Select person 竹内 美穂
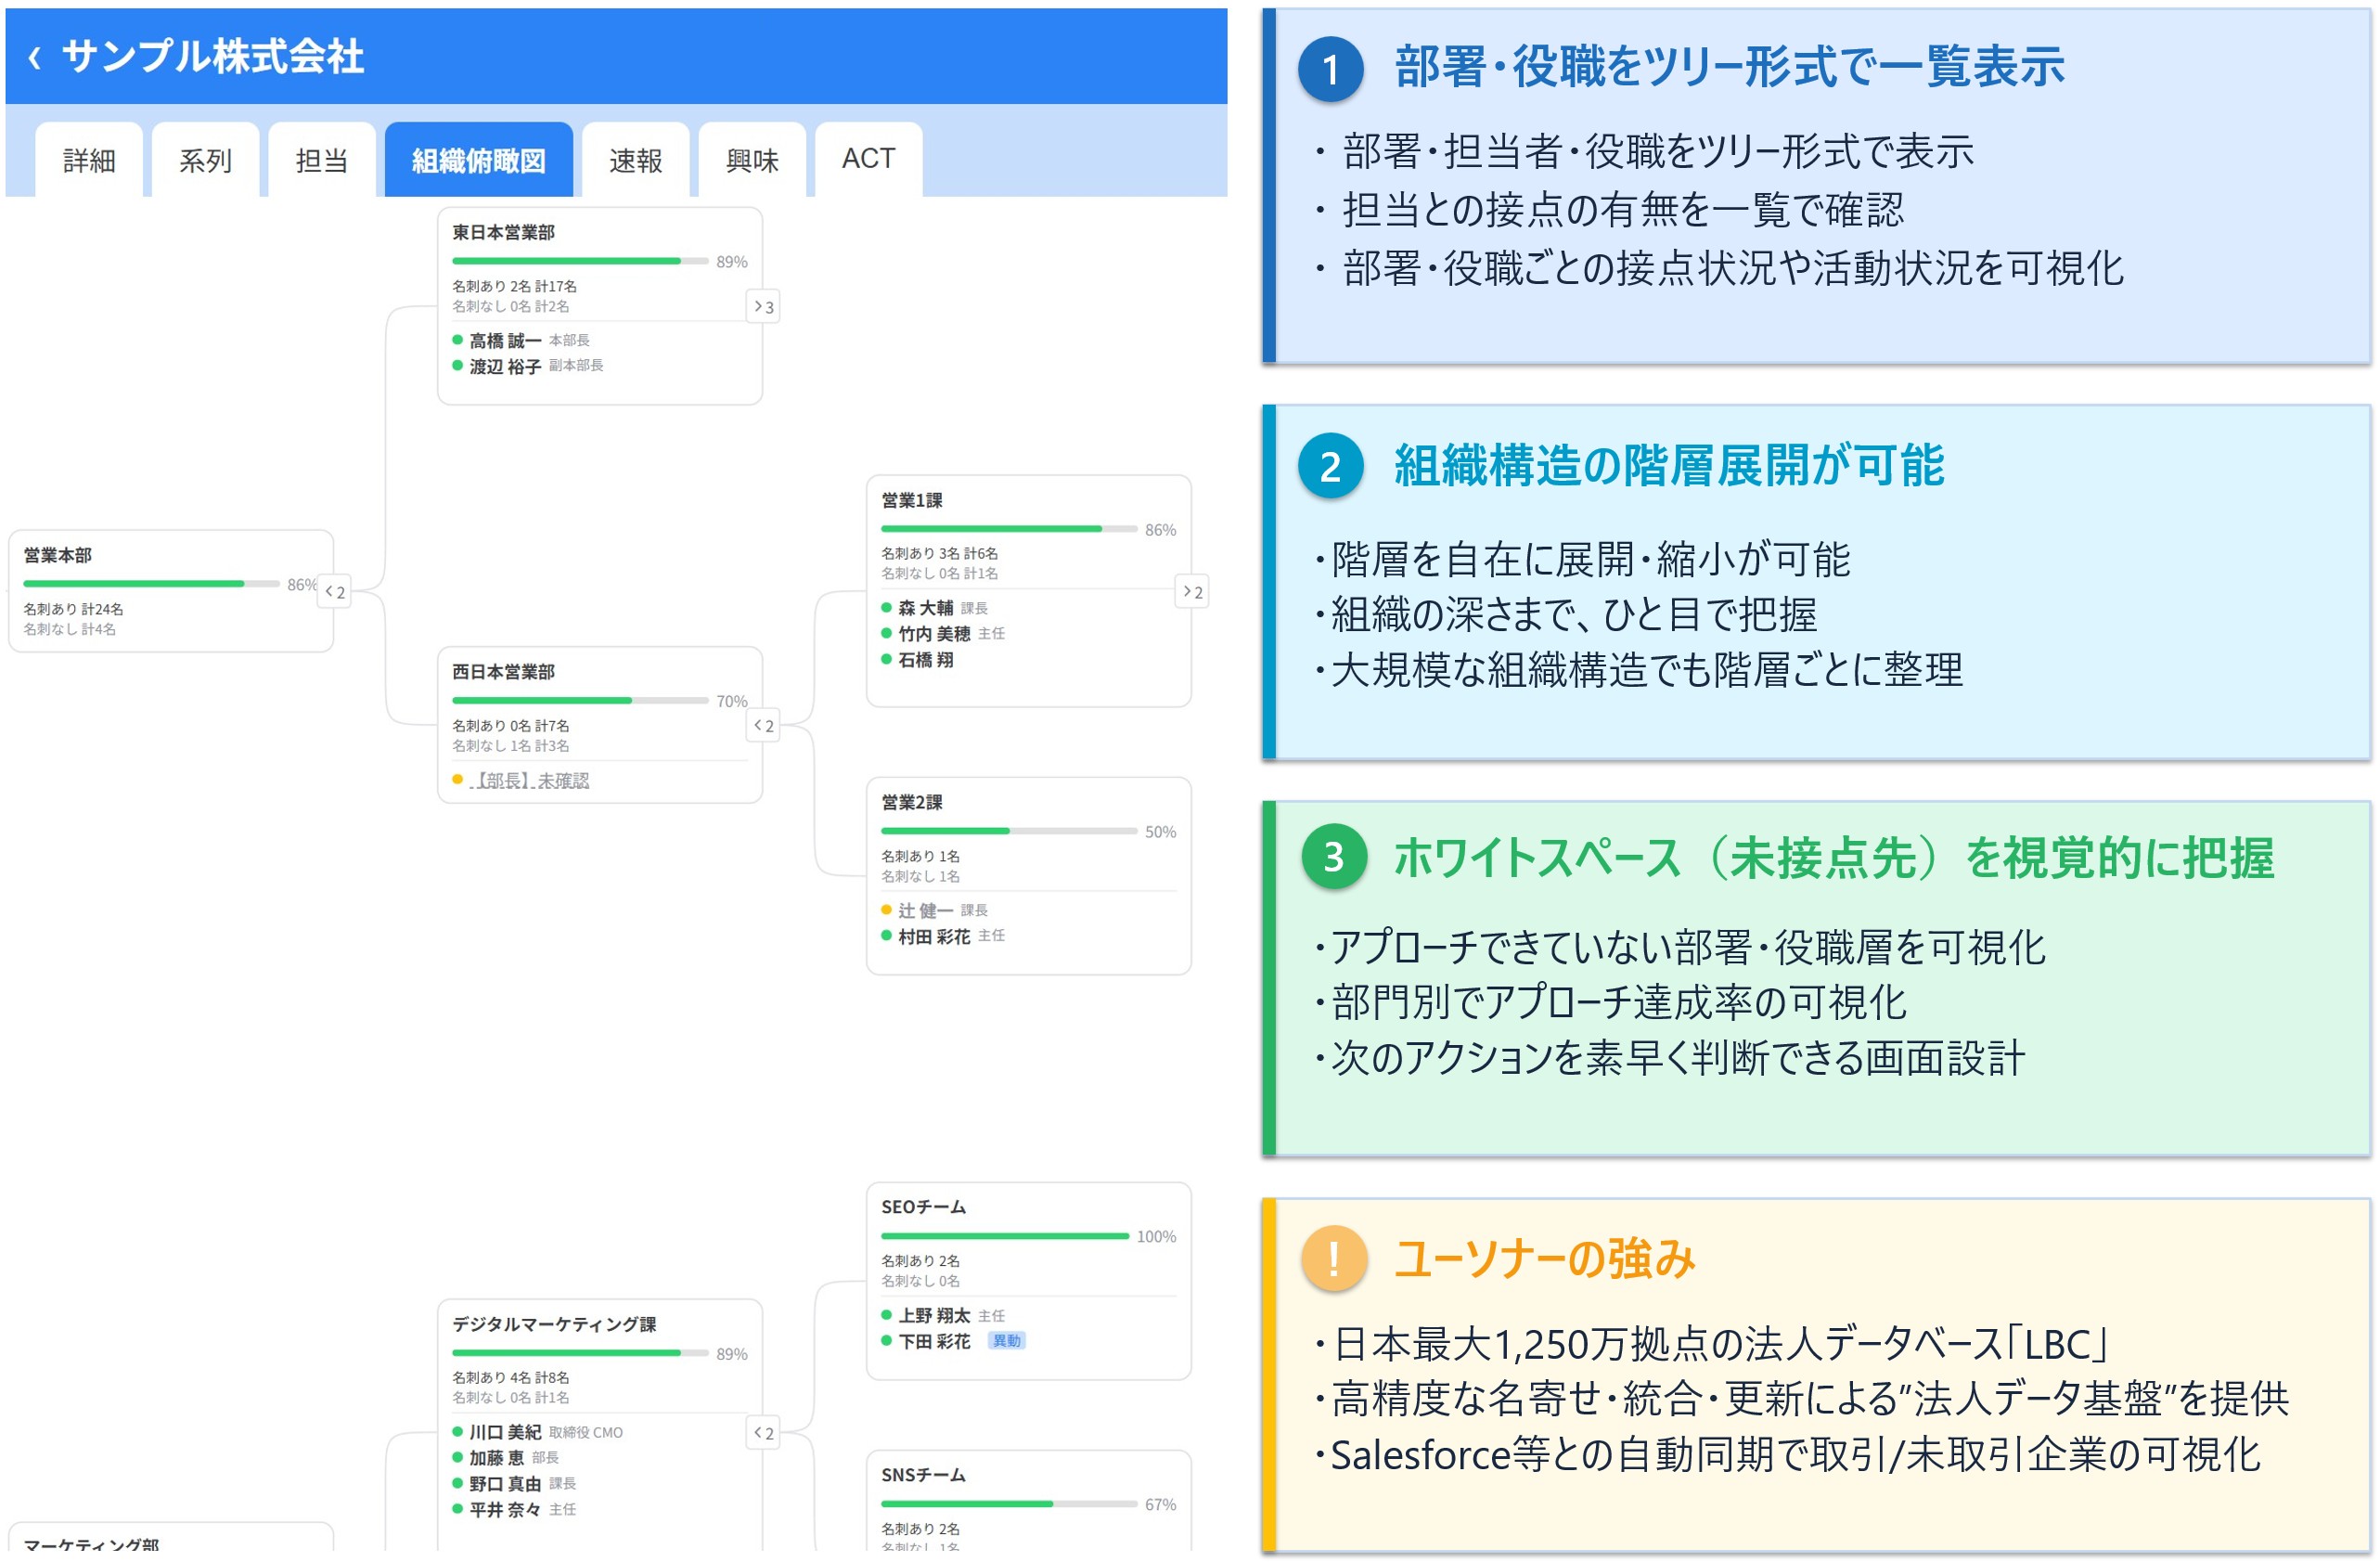The height and width of the screenshot is (1562, 2380). pyautogui.click(x=934, y=634)
